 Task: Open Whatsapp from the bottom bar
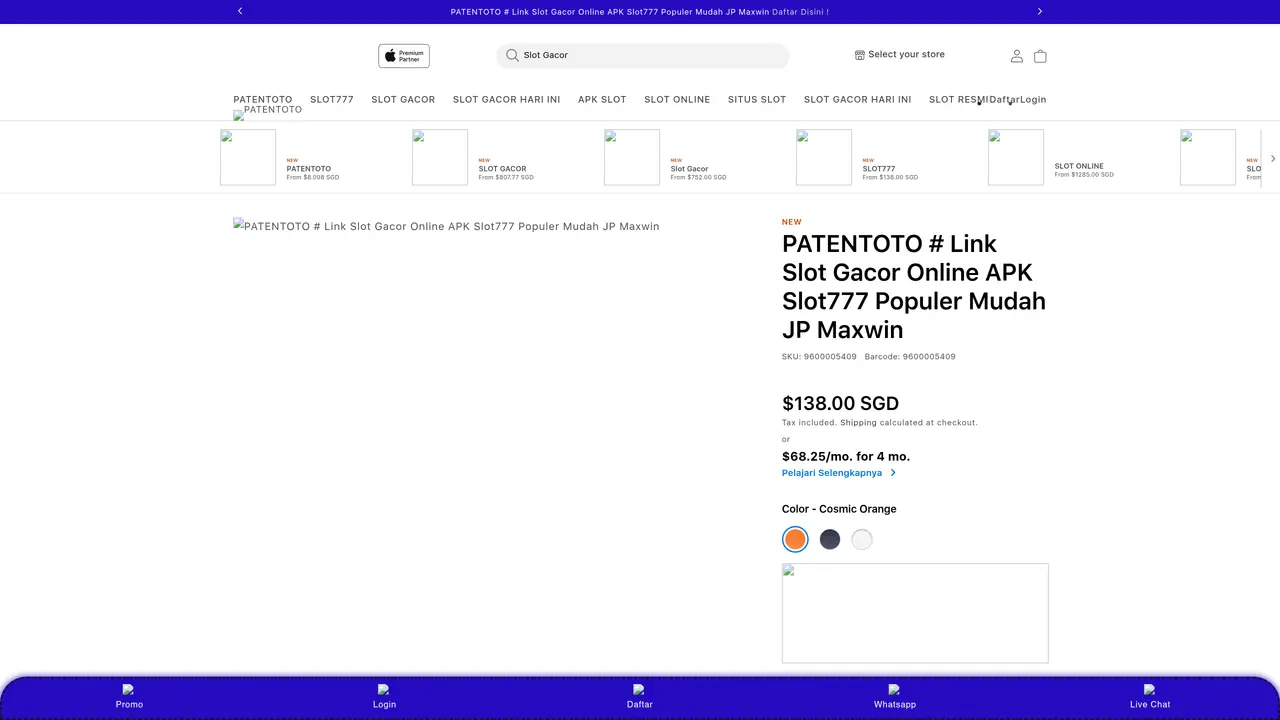coord(894,696)
